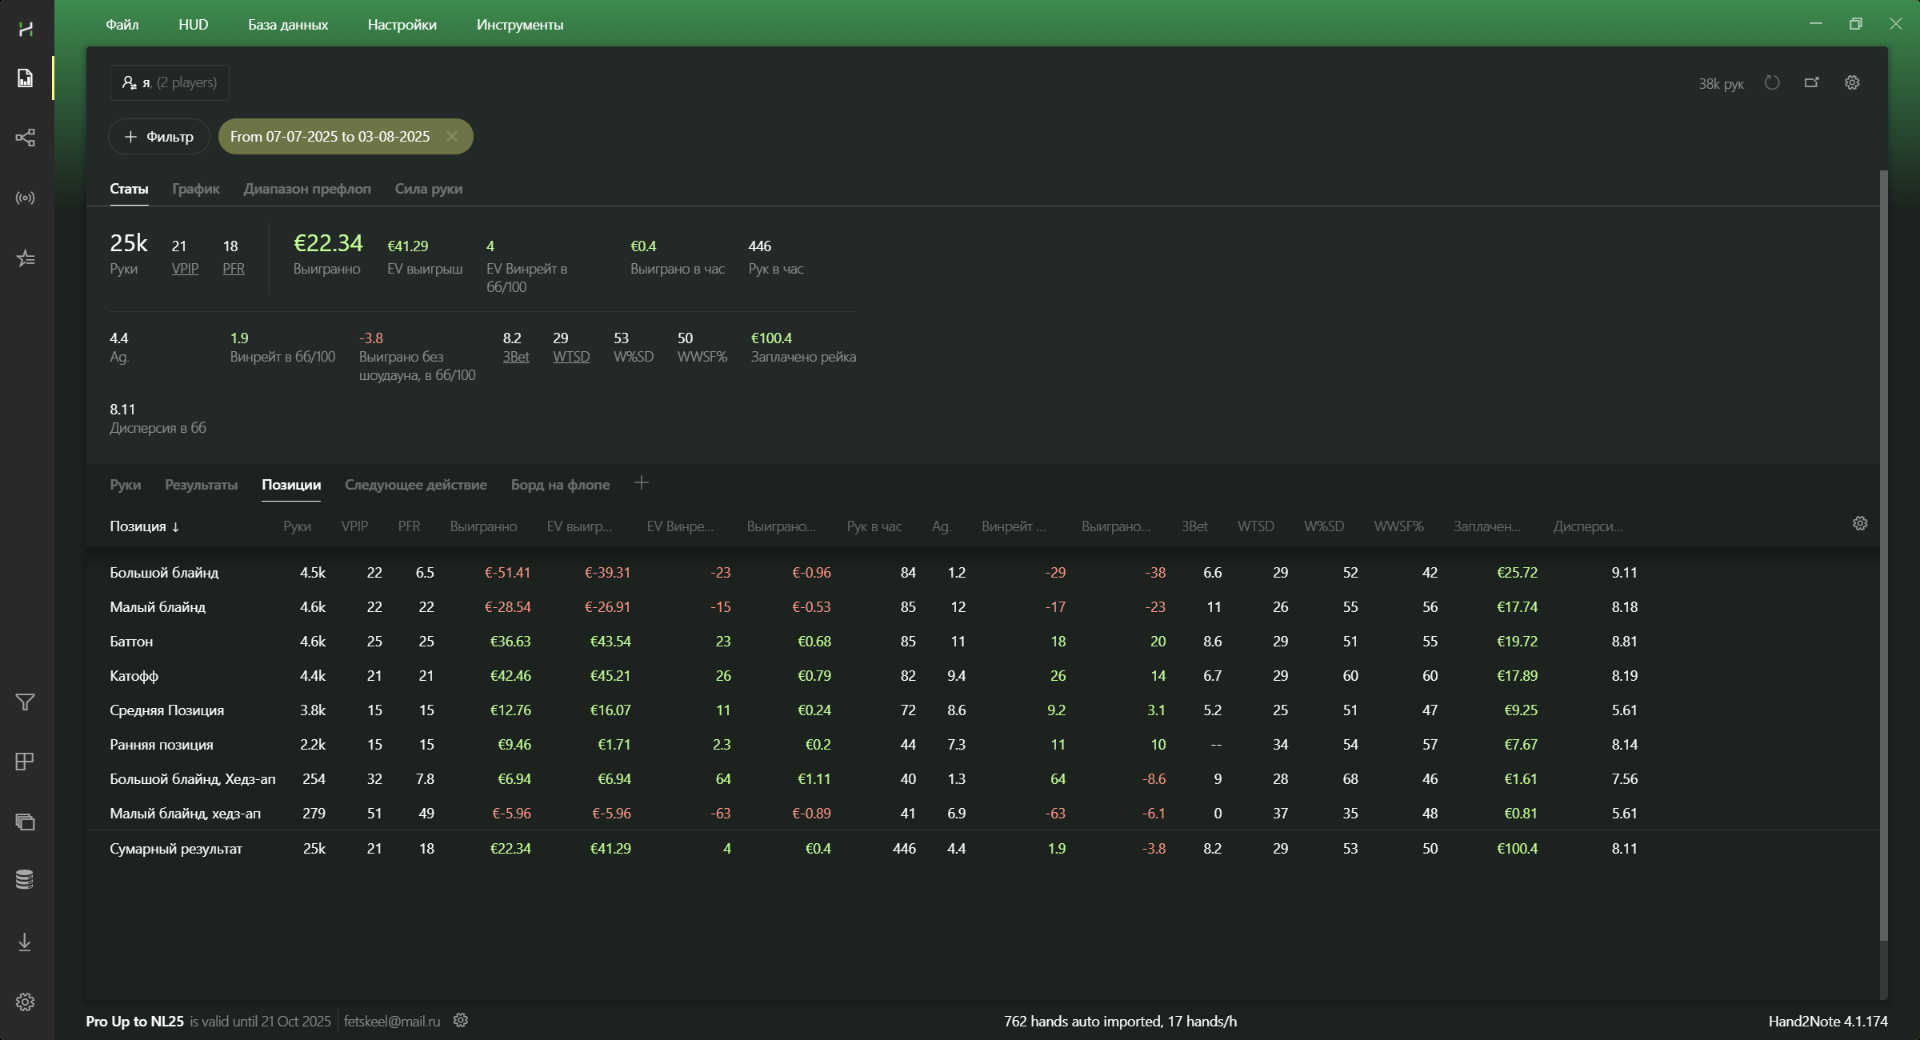This screenshot has height=1040, width=1920.
Task: Select the Ранняя позиция row
Action: (982, 745)
